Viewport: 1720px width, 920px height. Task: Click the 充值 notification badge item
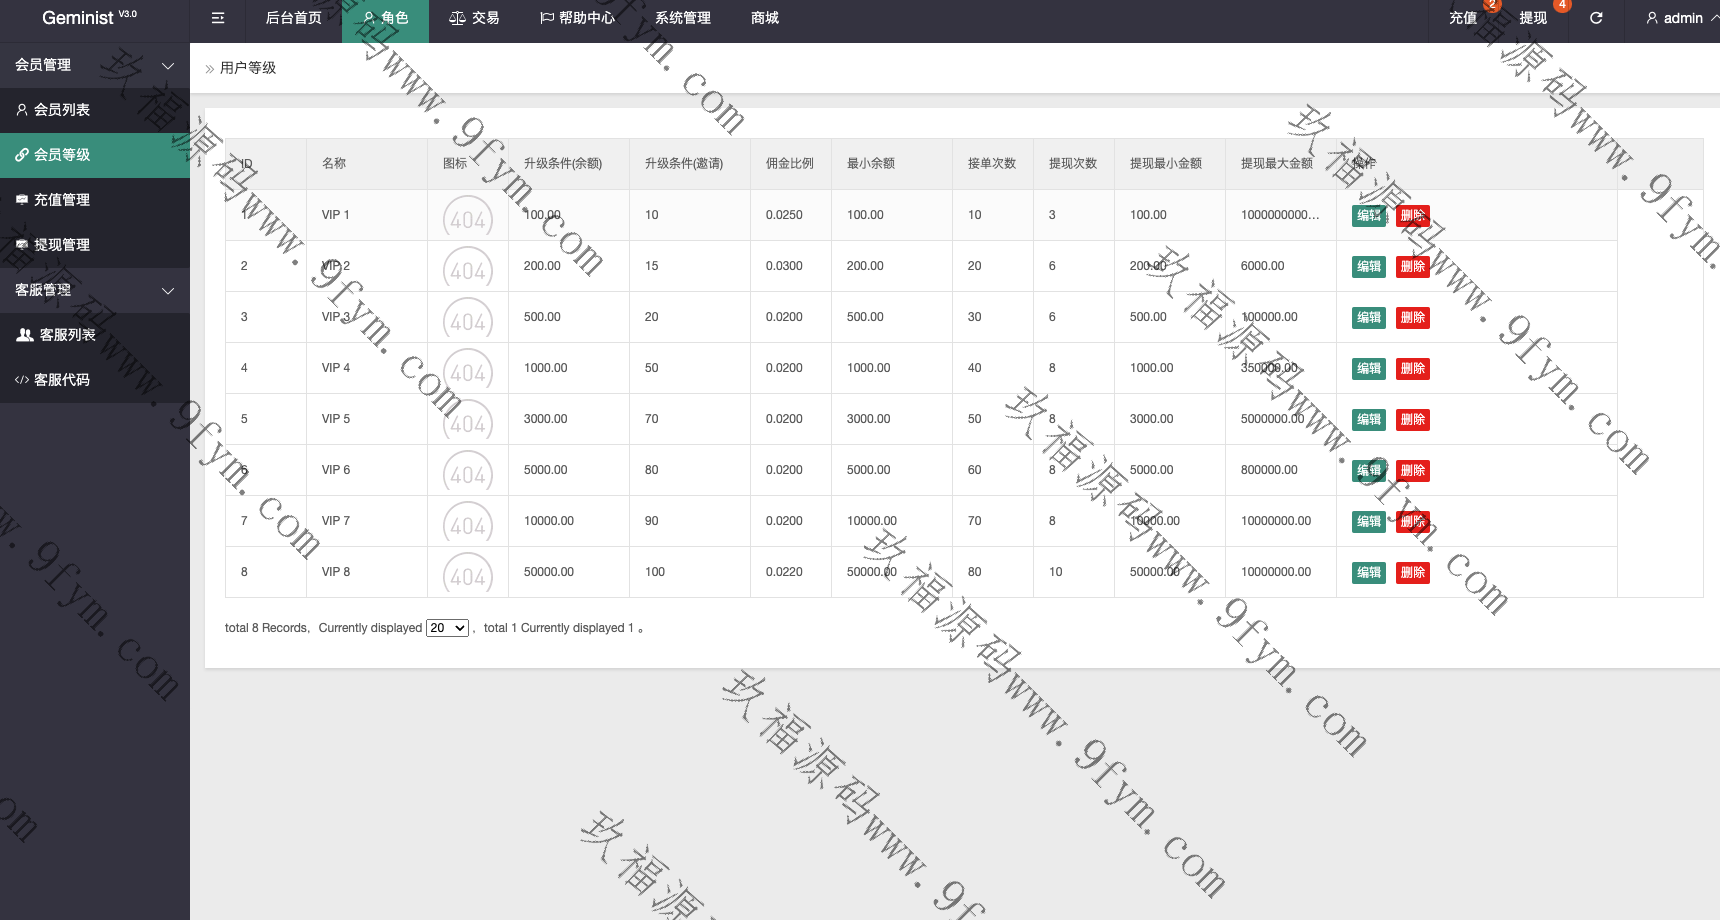coord(1463,18)
